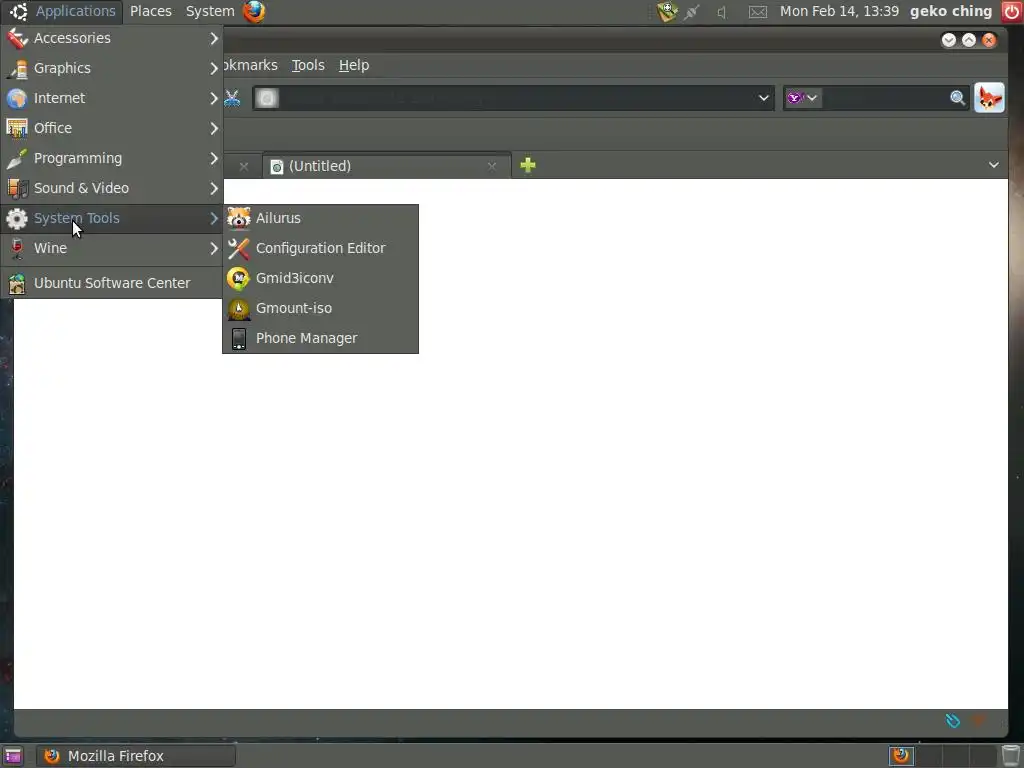Click the search magnifier icon
This screenshot has width=1024, height=768.
957,98
